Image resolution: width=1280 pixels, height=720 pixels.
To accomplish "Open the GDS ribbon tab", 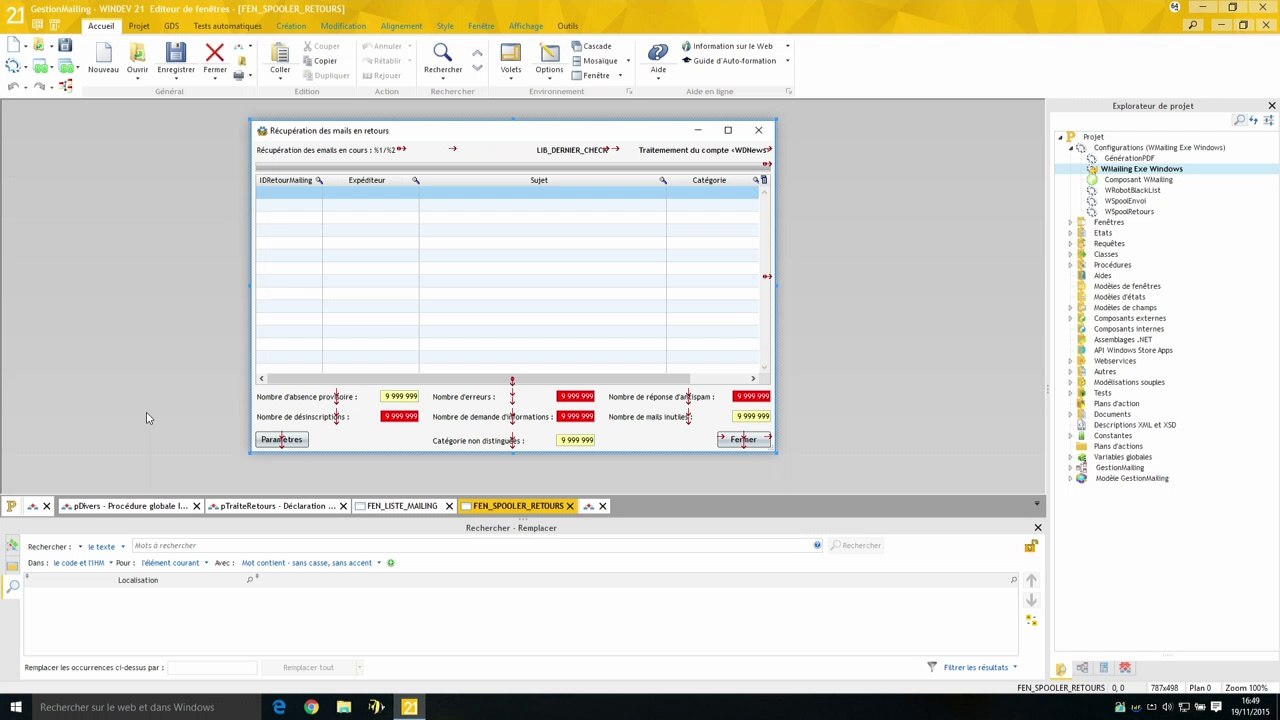I will pyautogui.click(x=171, y=26).
